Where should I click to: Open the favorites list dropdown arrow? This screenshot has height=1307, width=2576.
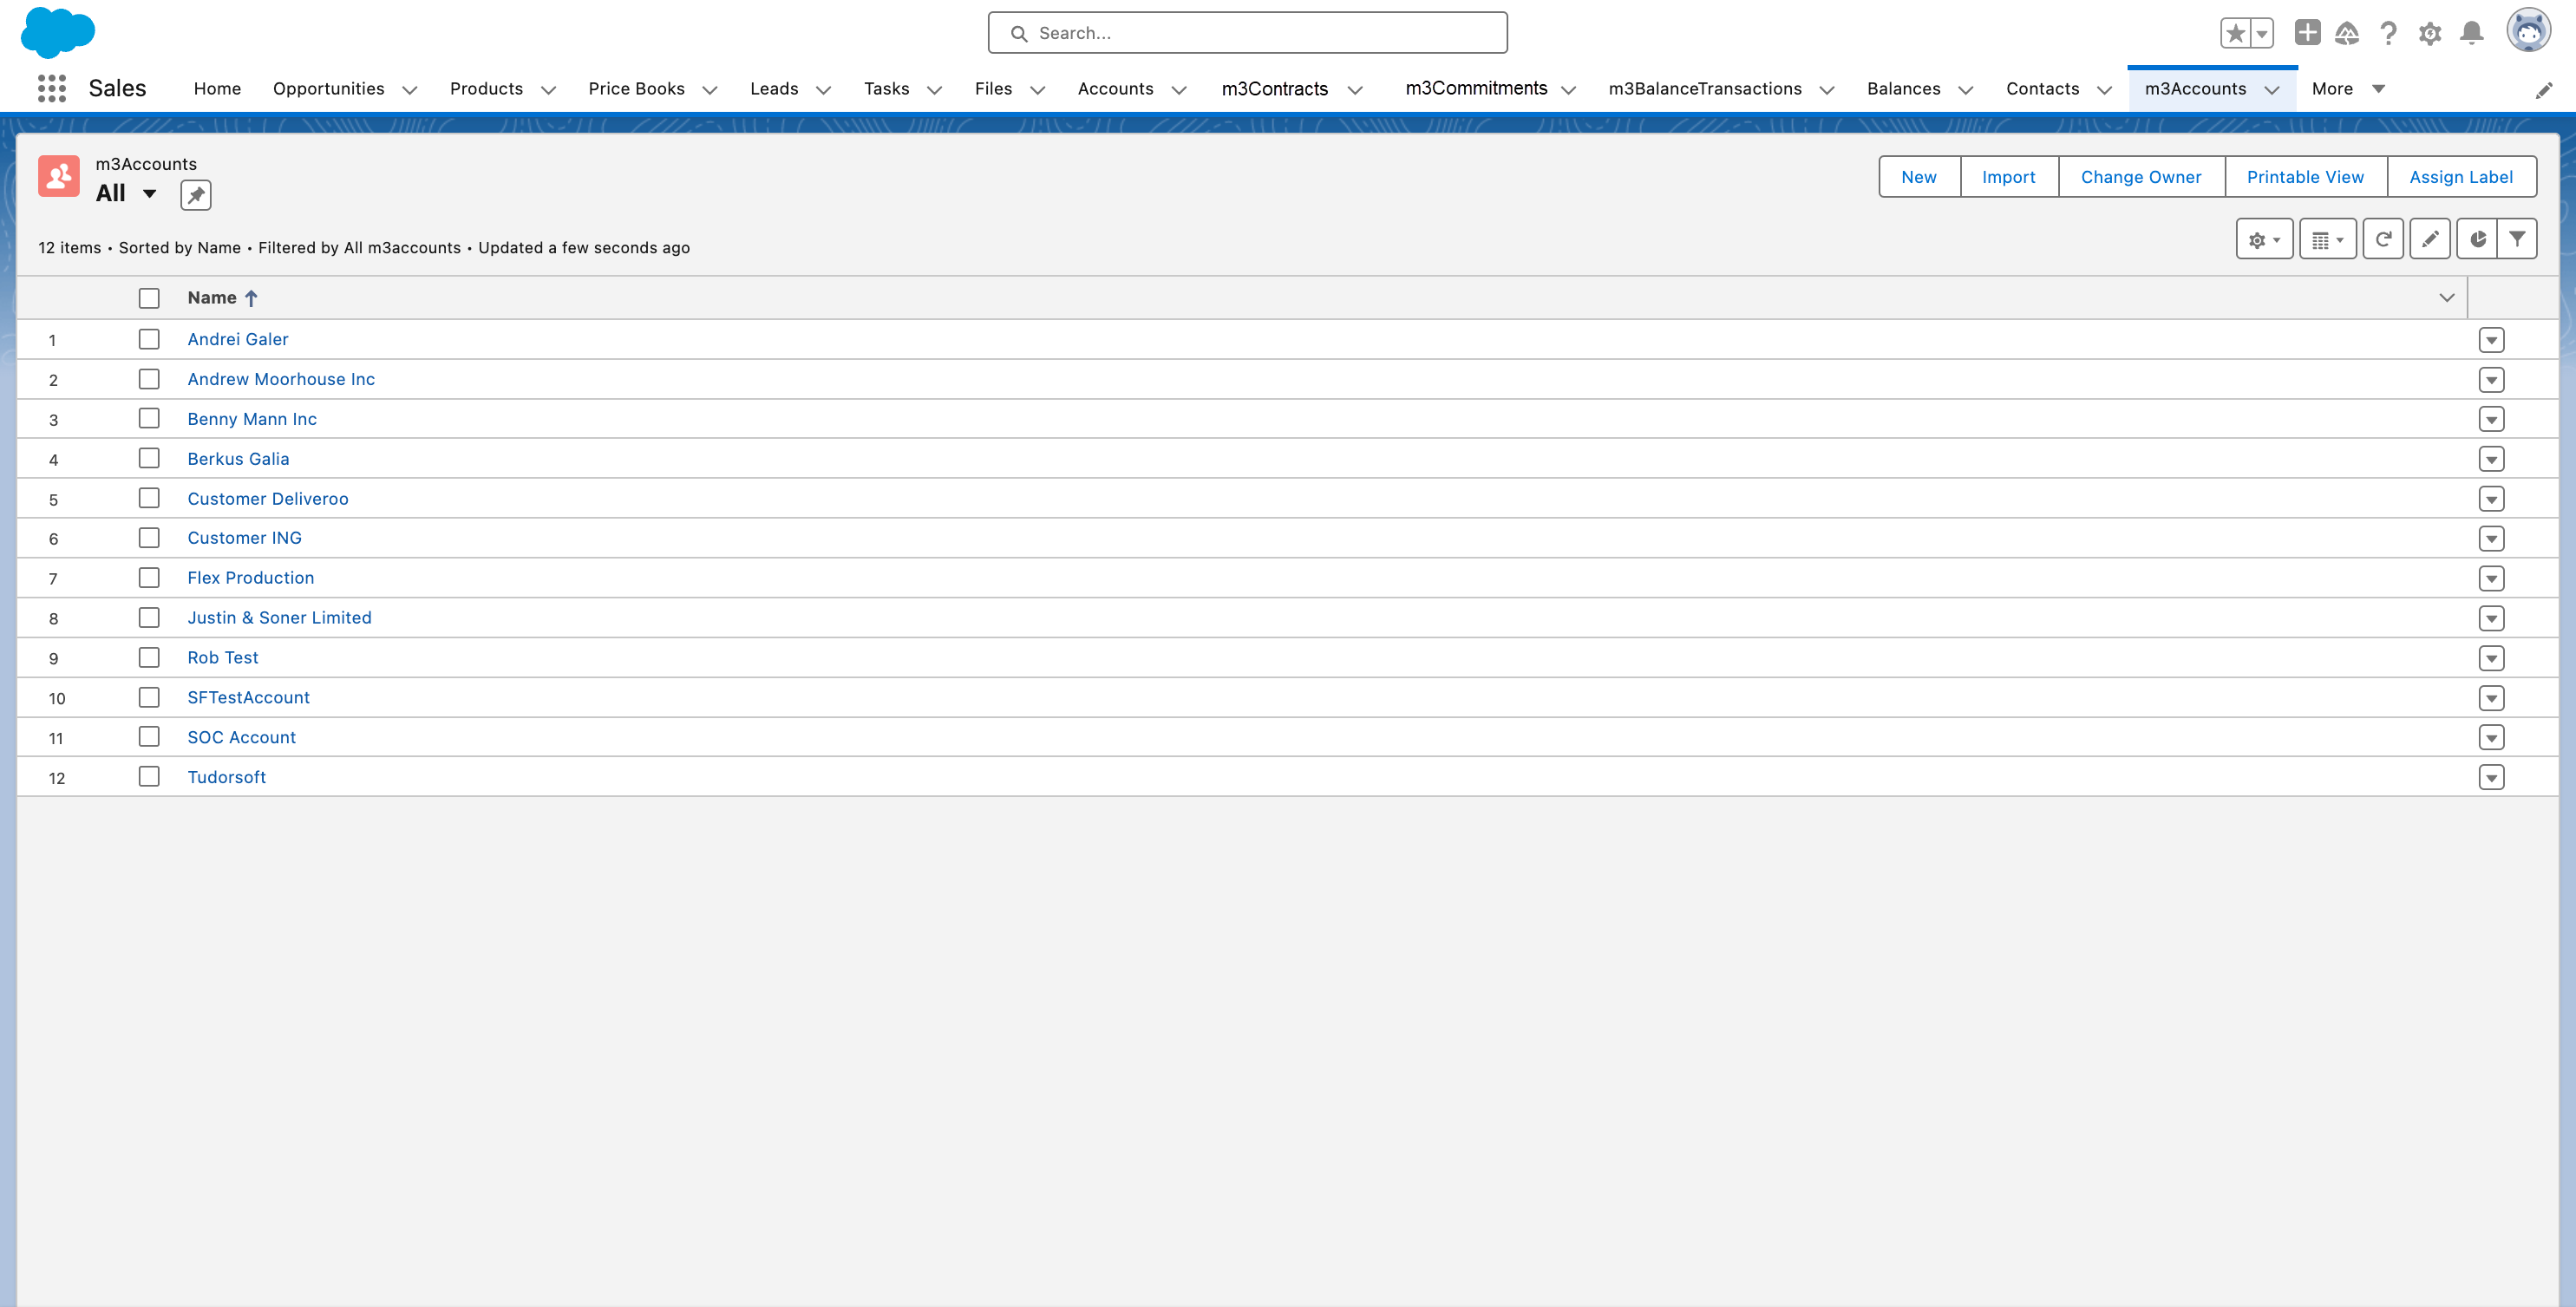point(2262,33)
